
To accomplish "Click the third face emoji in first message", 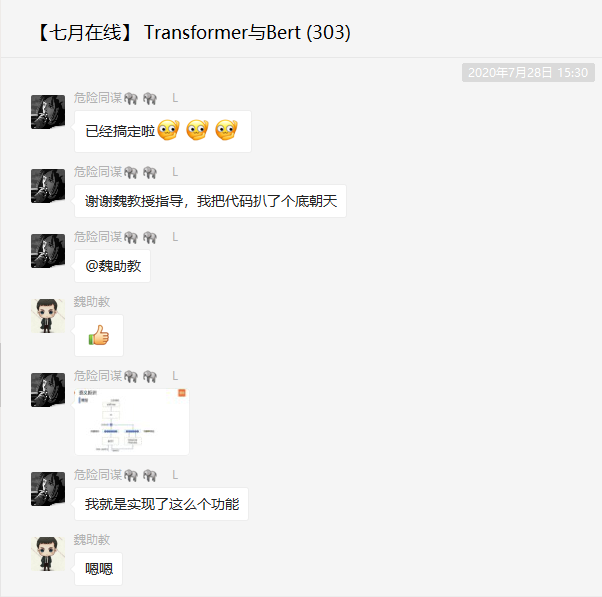I will pyautogui.click(x=227, y=130).
